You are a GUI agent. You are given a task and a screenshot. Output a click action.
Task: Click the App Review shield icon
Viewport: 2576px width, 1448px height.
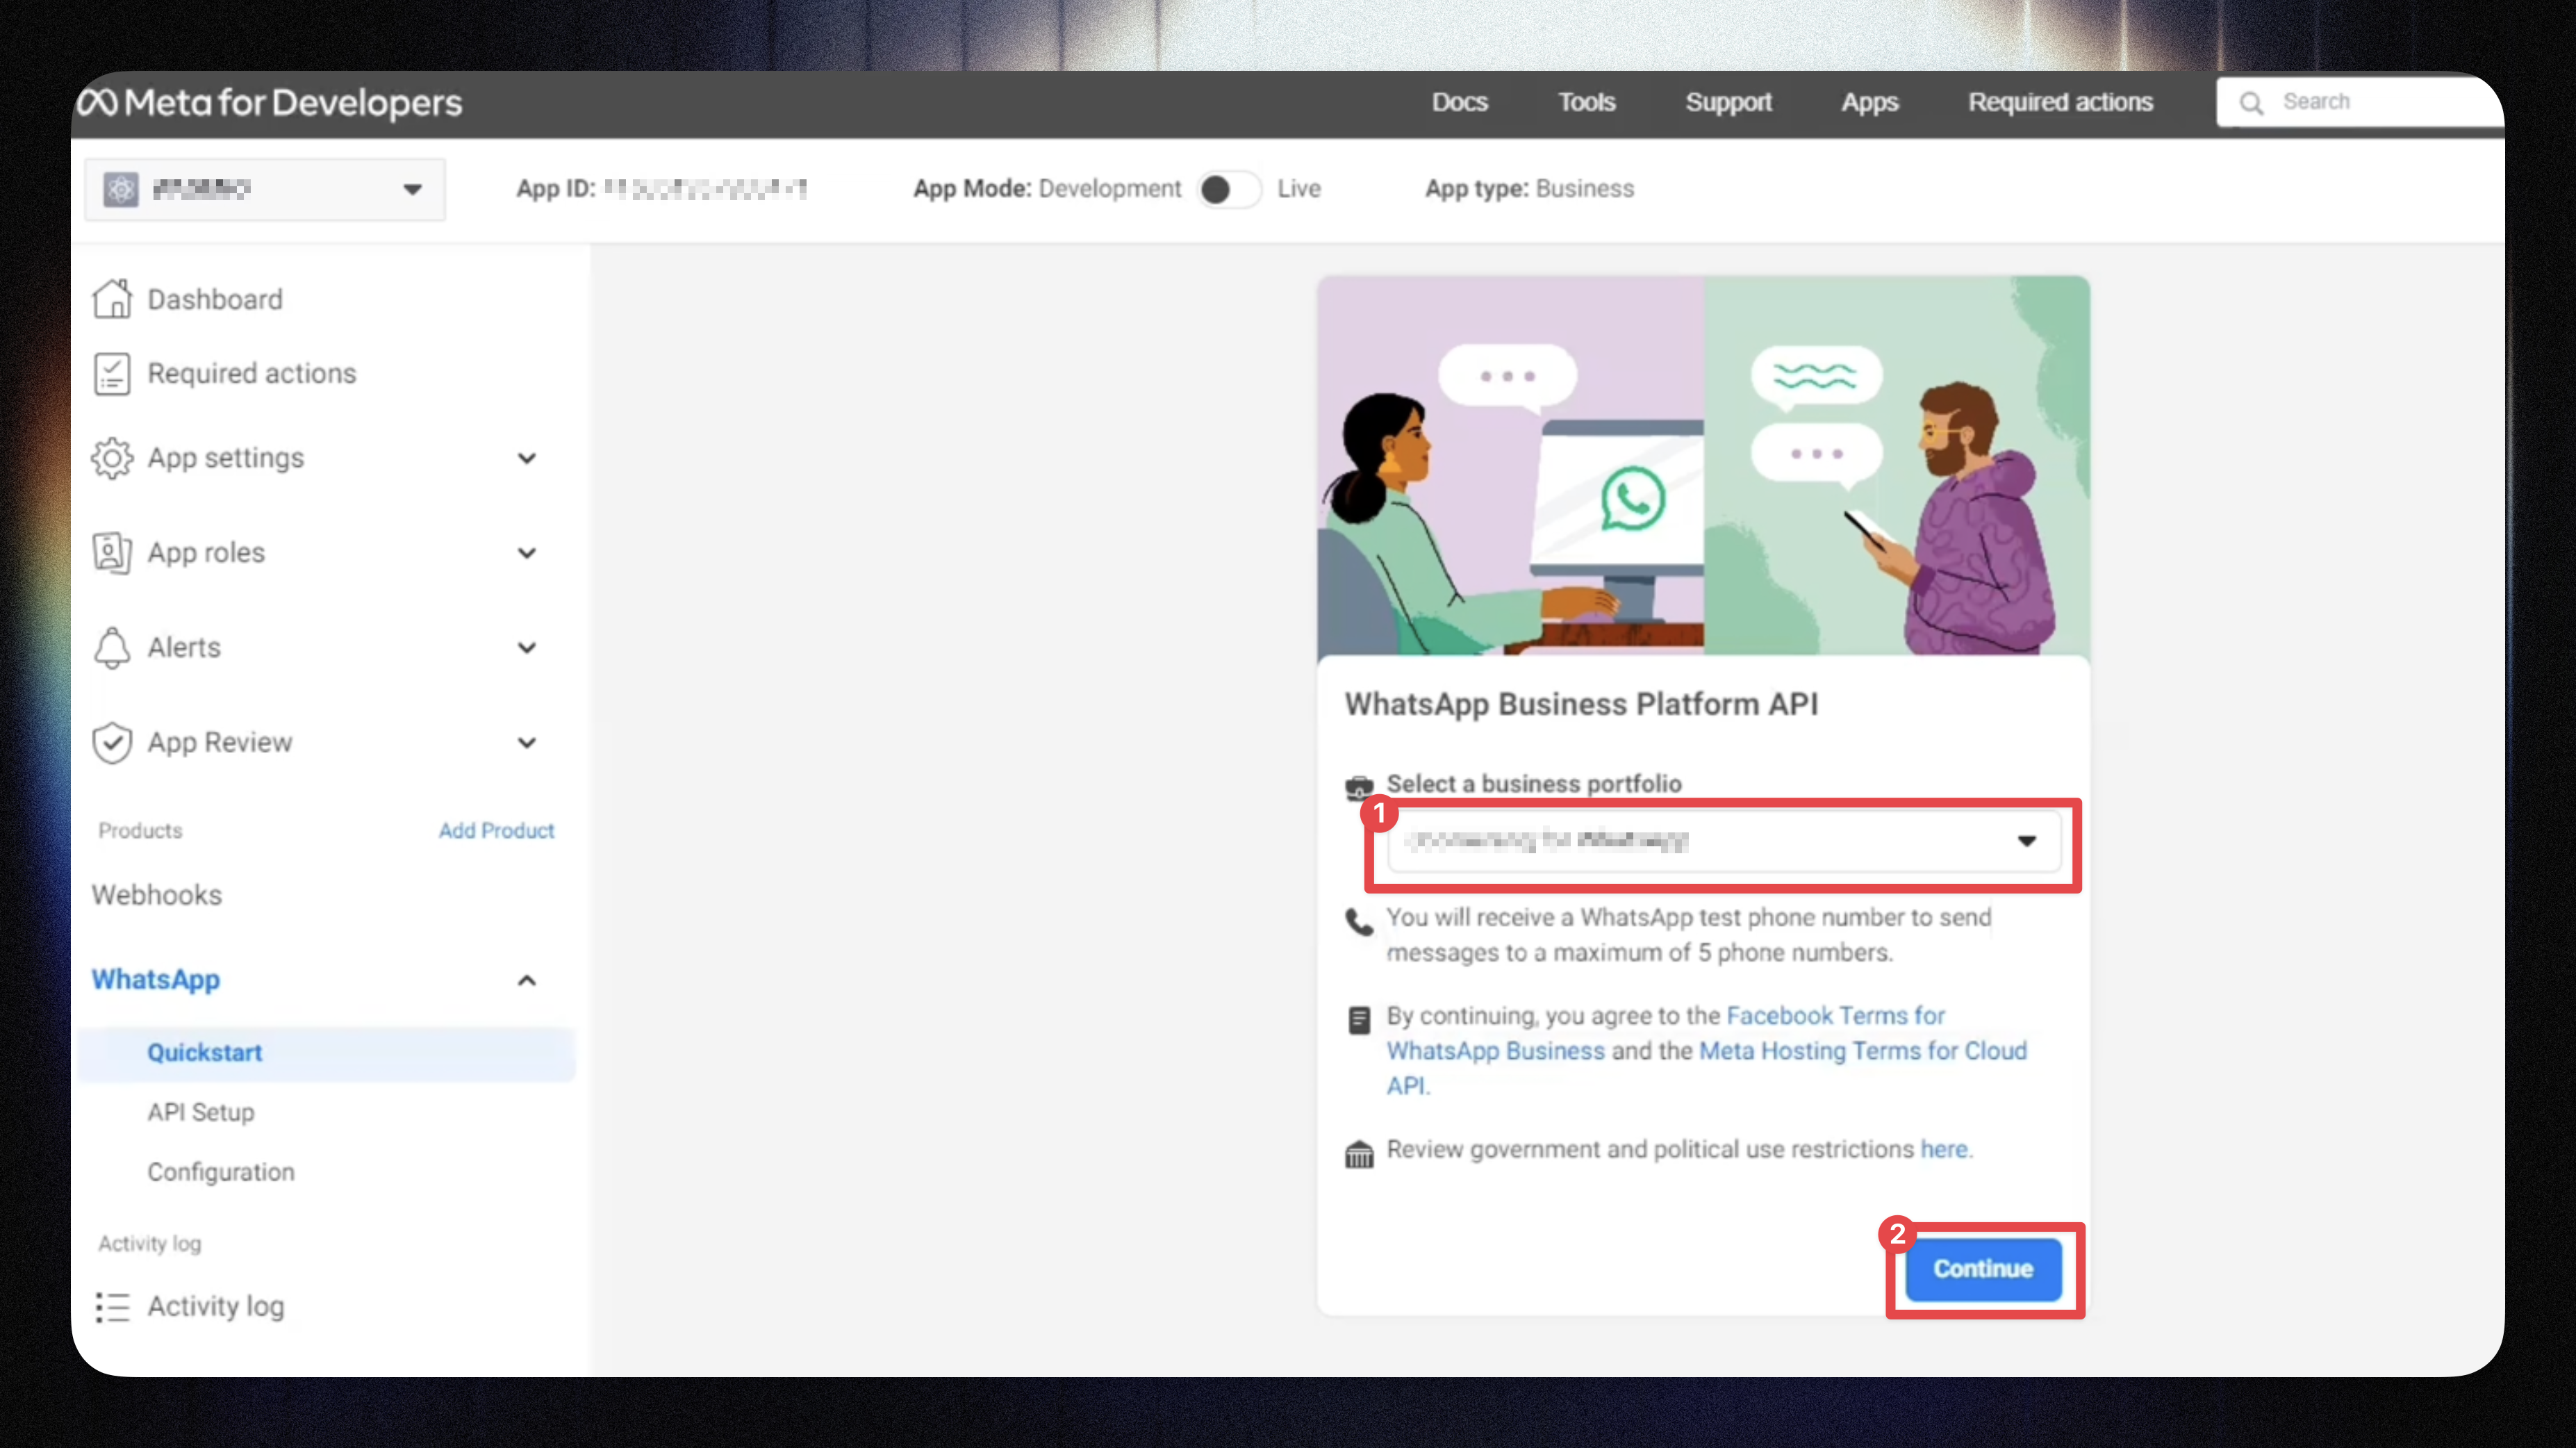click(112, 743)
